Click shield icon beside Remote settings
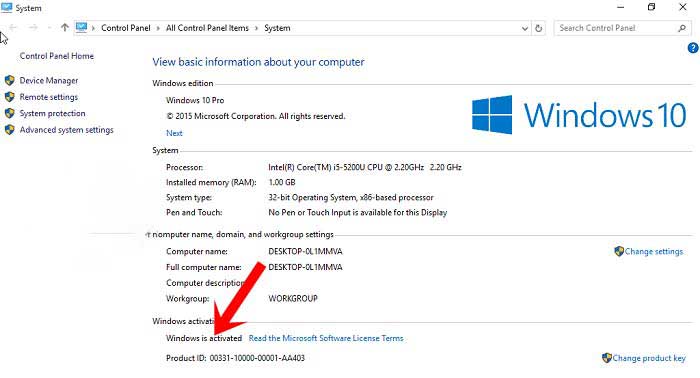This screenshot has width=700, height=378. point(9,97)
